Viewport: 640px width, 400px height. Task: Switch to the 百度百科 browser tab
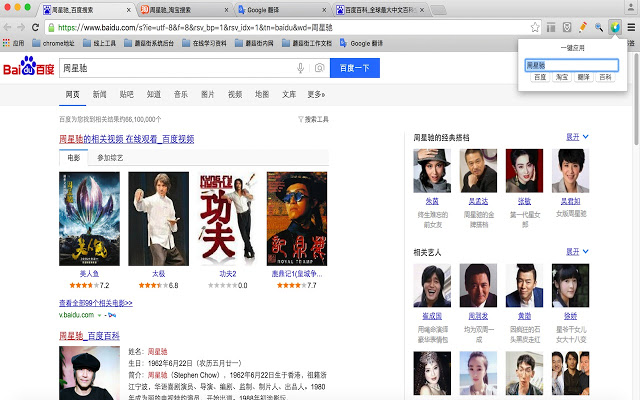click(x=380, y=10)
